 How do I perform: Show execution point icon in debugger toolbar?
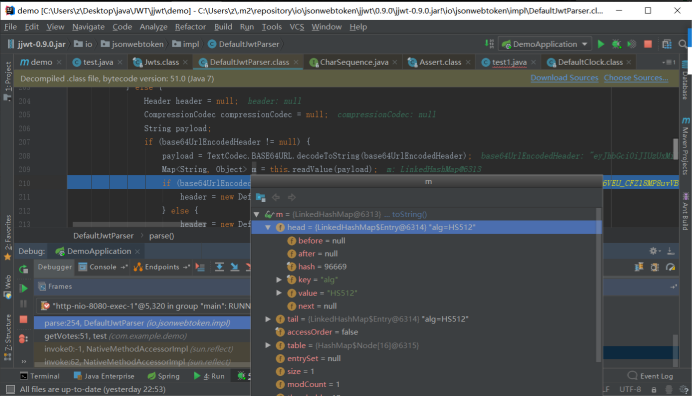200,267
